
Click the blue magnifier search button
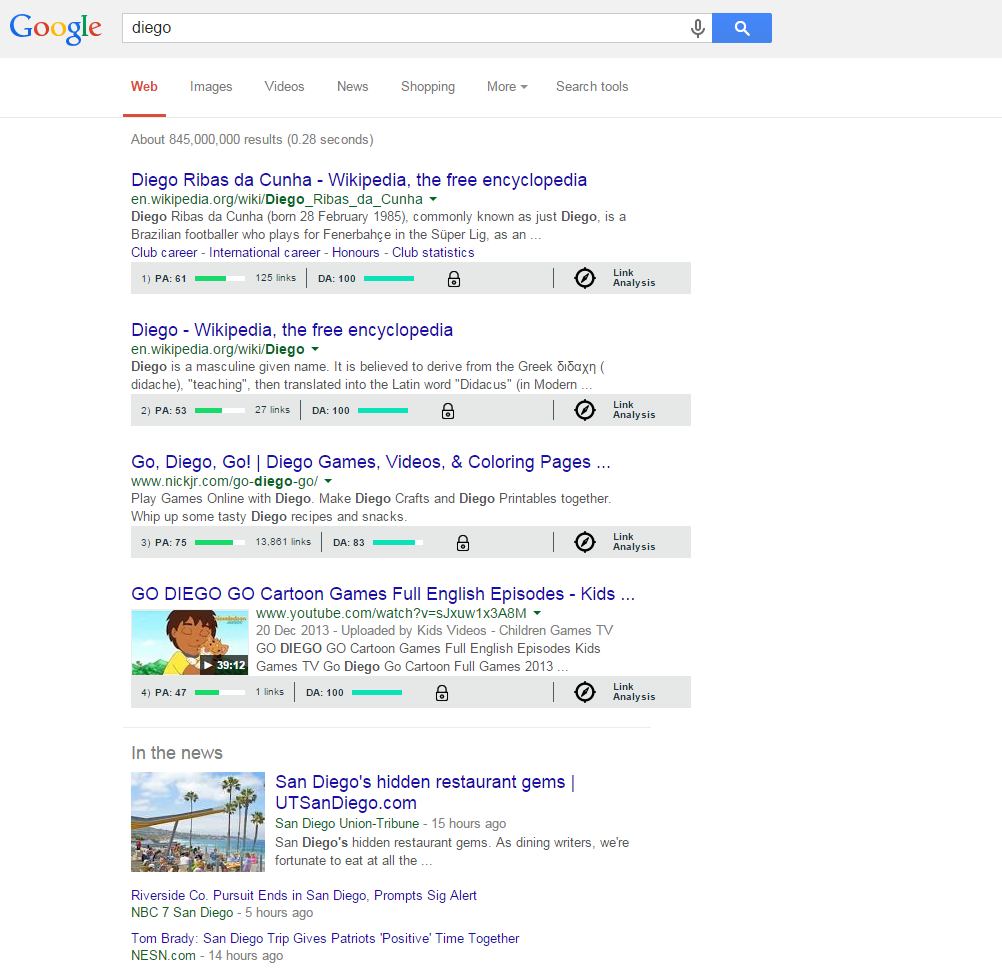pos(742,28)
